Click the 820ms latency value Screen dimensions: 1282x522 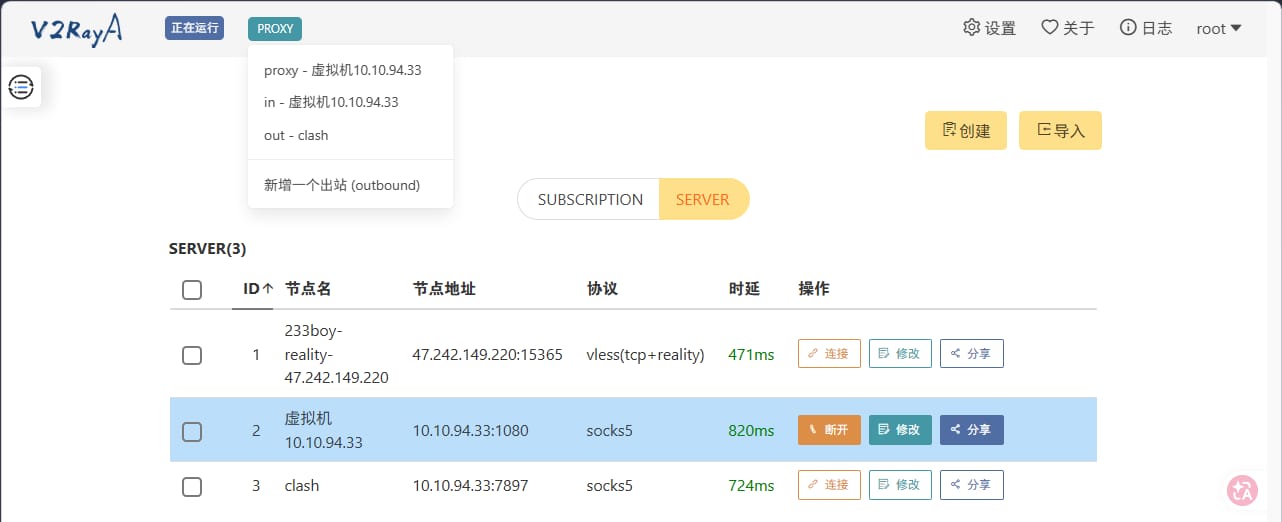pos(751,431)
